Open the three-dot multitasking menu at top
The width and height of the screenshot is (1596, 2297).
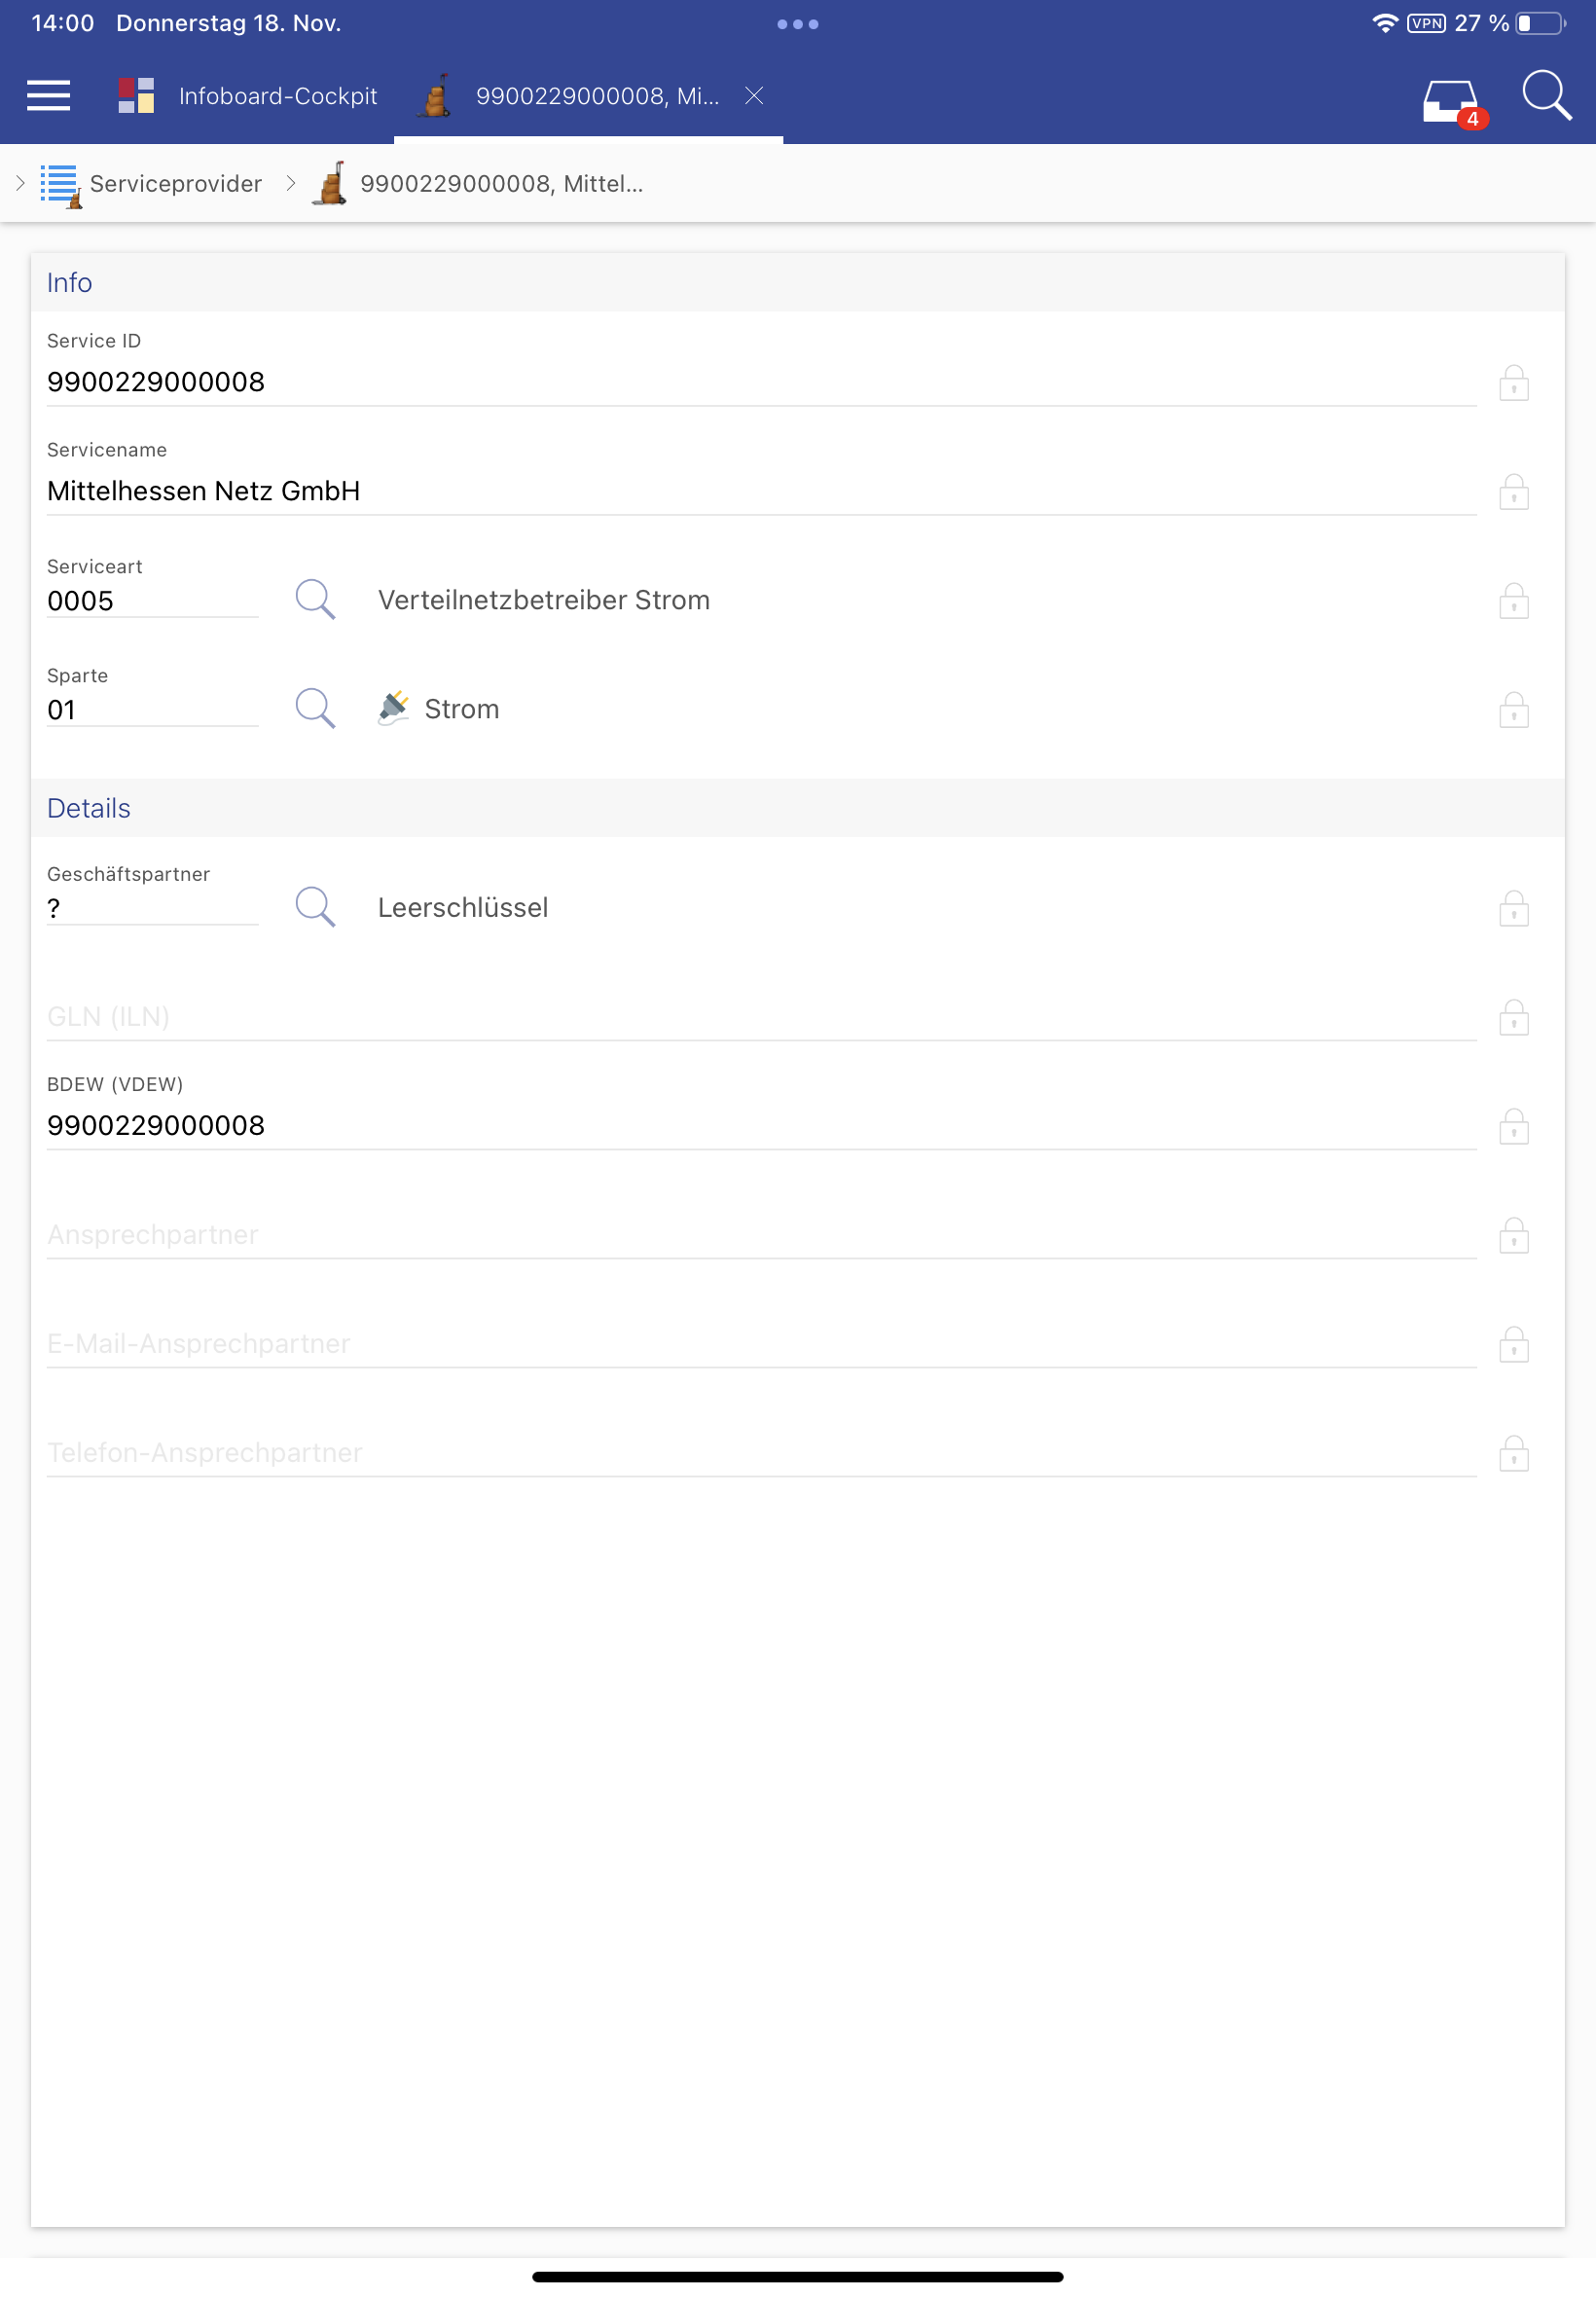797,24
